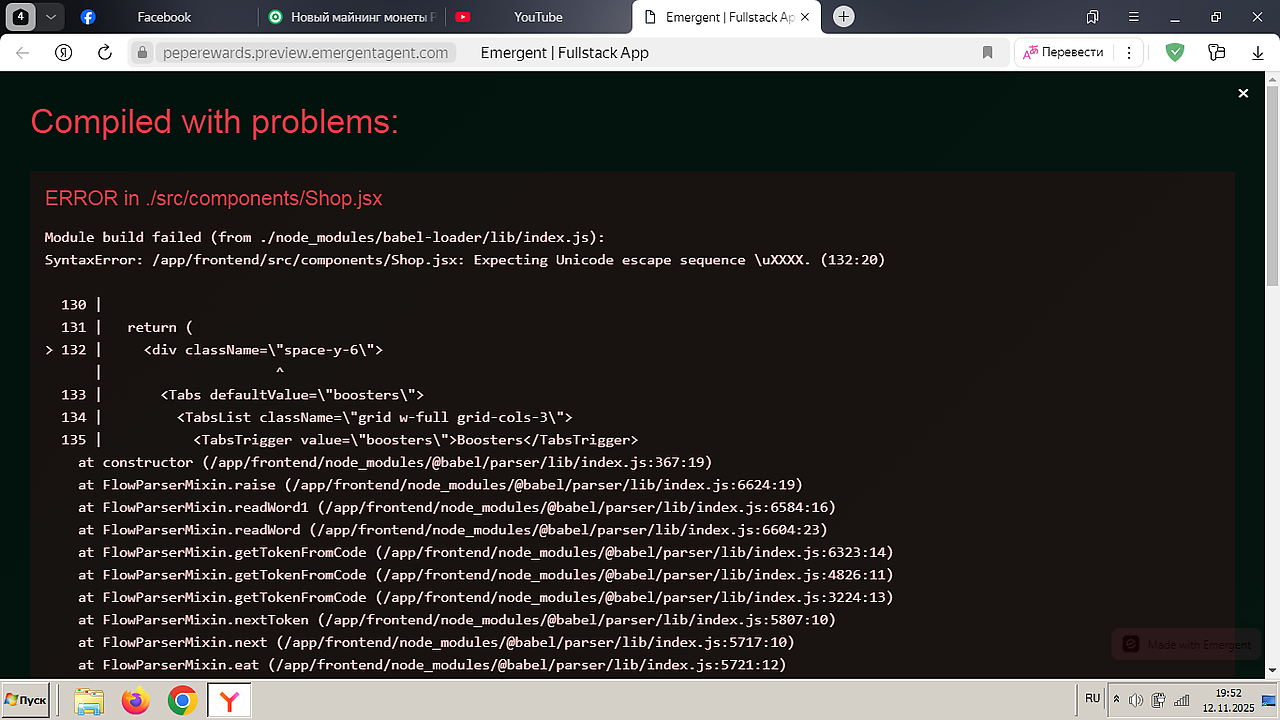
Task: Click the Made with Emergent badge
Action: pyautogui.click(x=1188, y=644)
